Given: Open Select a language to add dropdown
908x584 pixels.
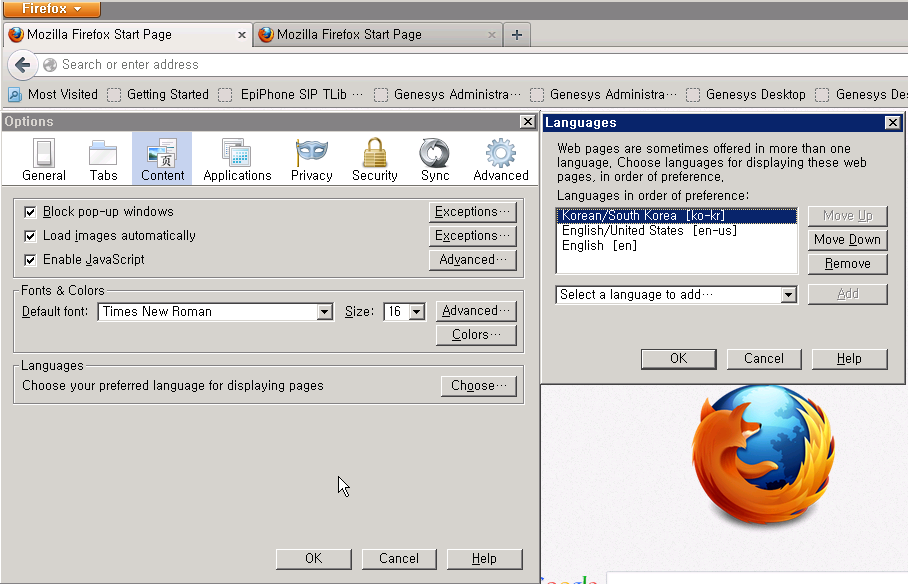Looking at the screenshot, I should pyautogui.click(x=676, y=294).
